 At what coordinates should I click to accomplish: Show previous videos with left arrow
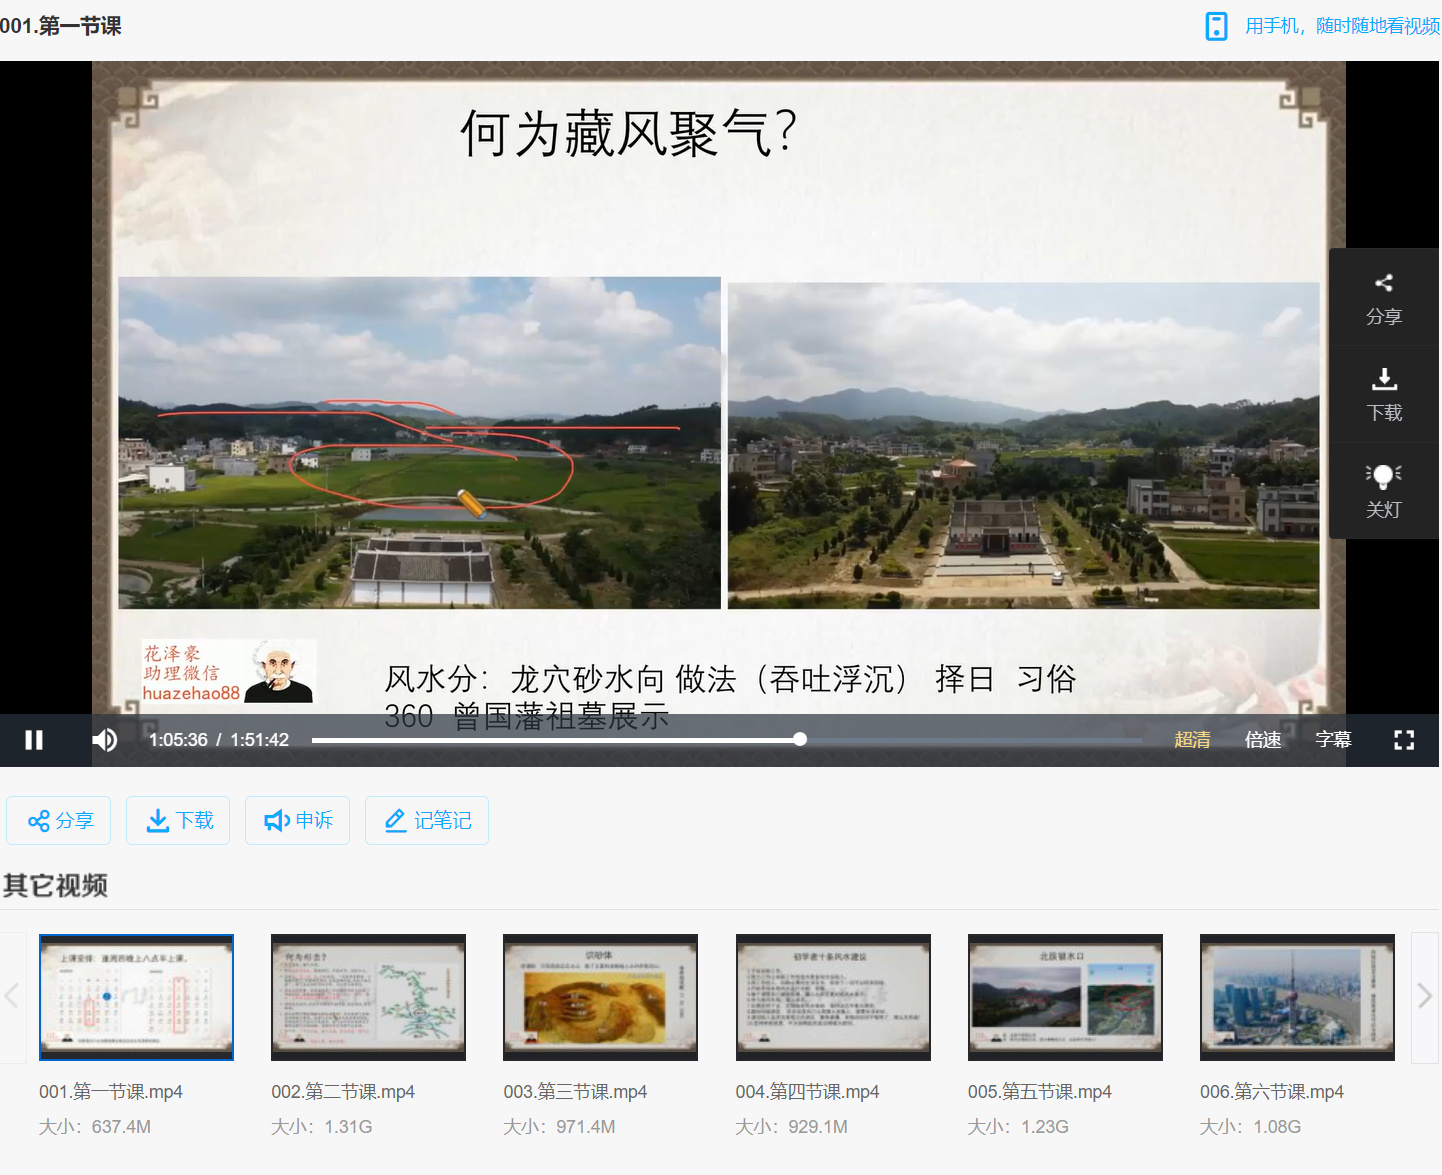point(12,996)
